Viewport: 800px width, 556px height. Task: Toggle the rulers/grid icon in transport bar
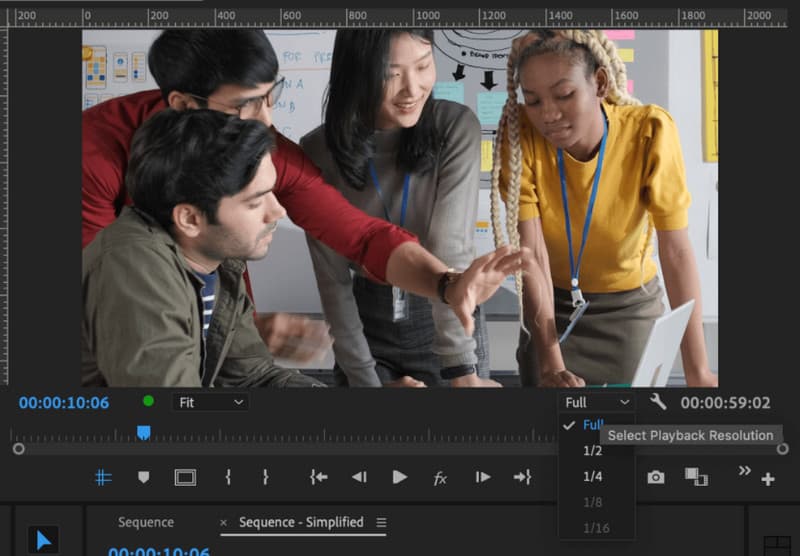pyautogui.click(x=103, y=478)
